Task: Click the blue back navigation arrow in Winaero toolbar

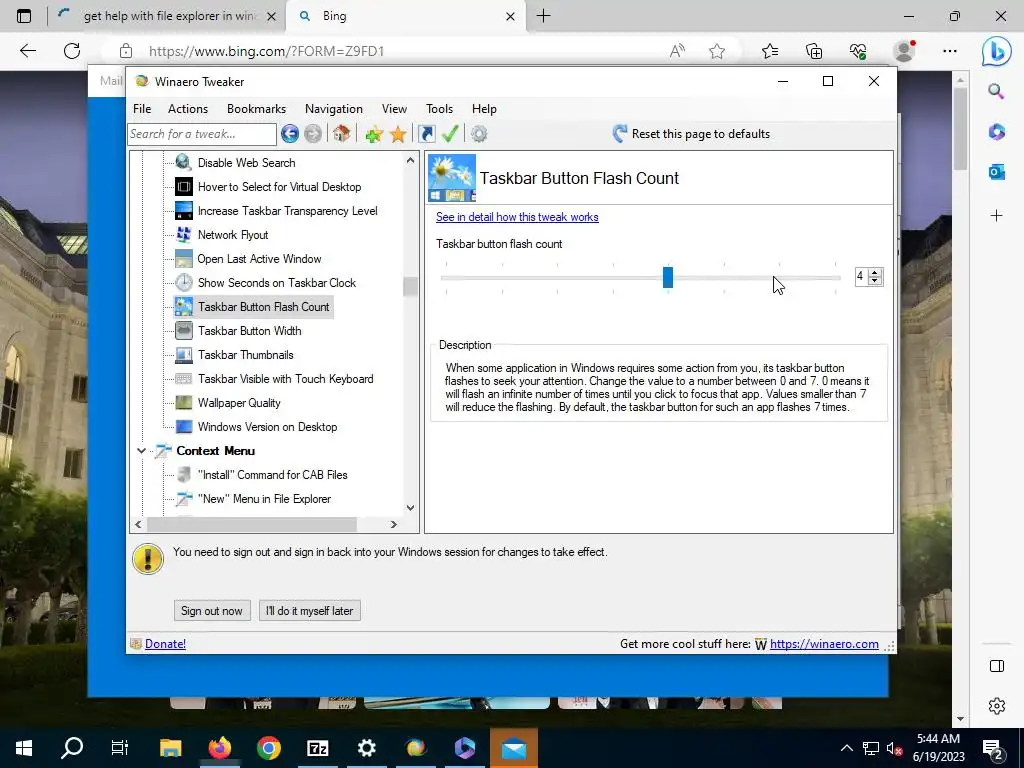Action: tap(290, 134)
